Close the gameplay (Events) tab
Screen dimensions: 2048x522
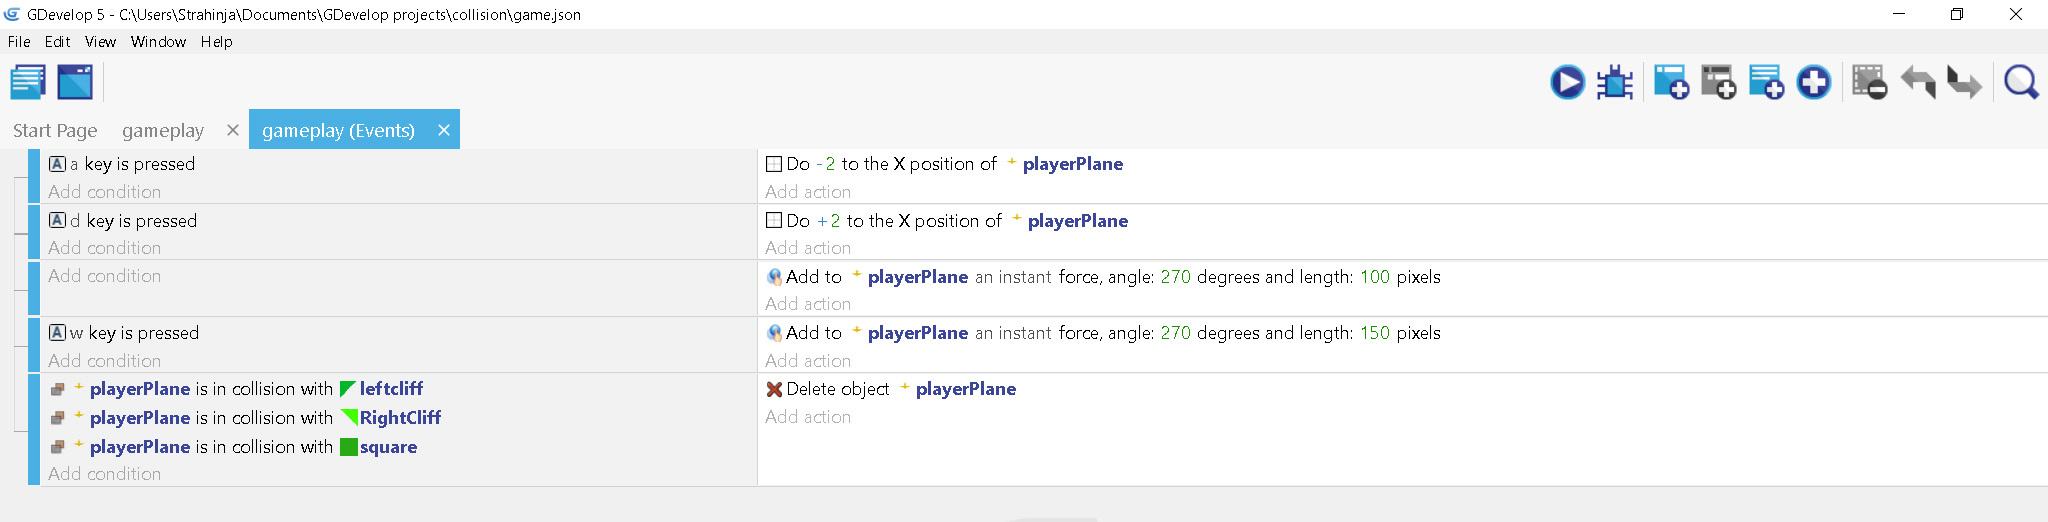(444, 130)
